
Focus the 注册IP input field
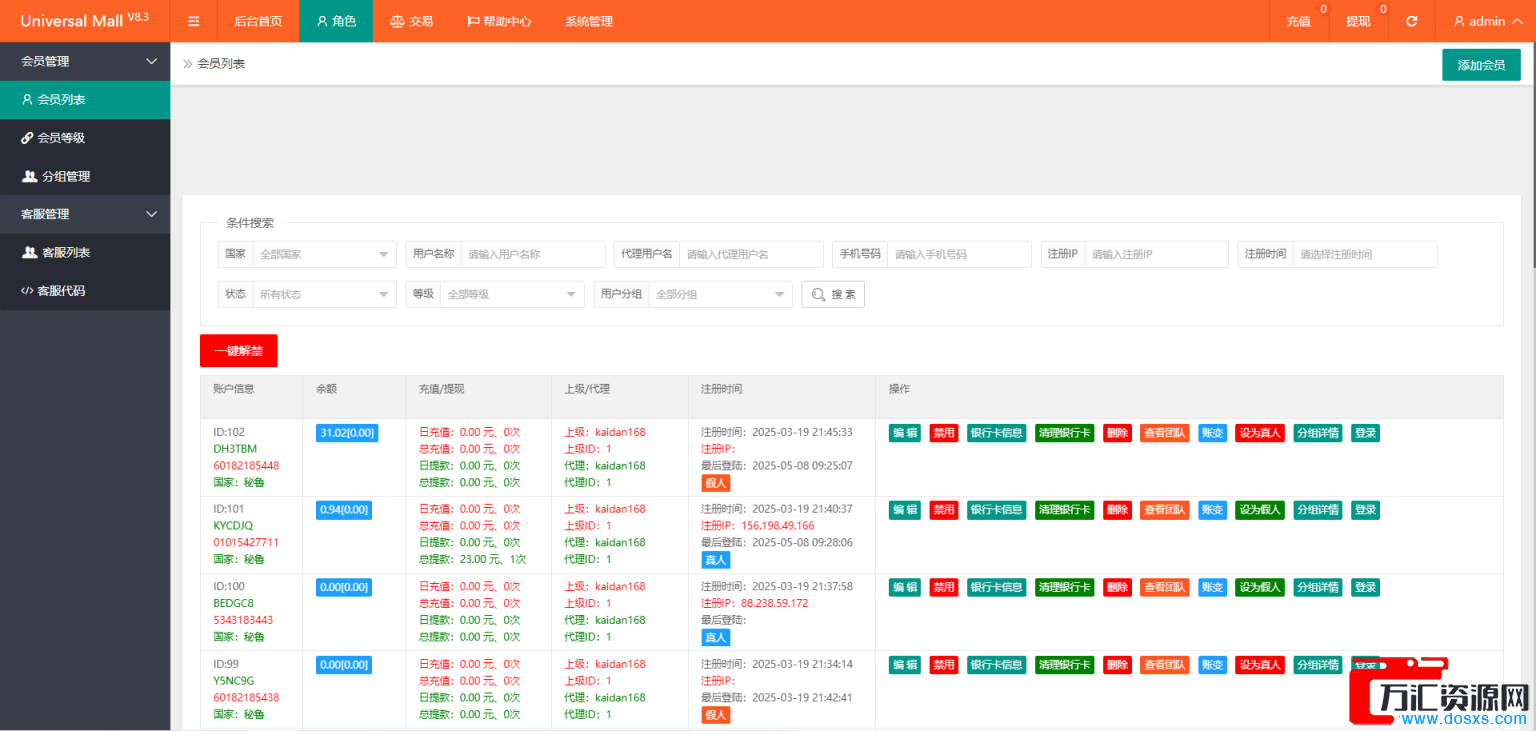(x=1156, y=254)
